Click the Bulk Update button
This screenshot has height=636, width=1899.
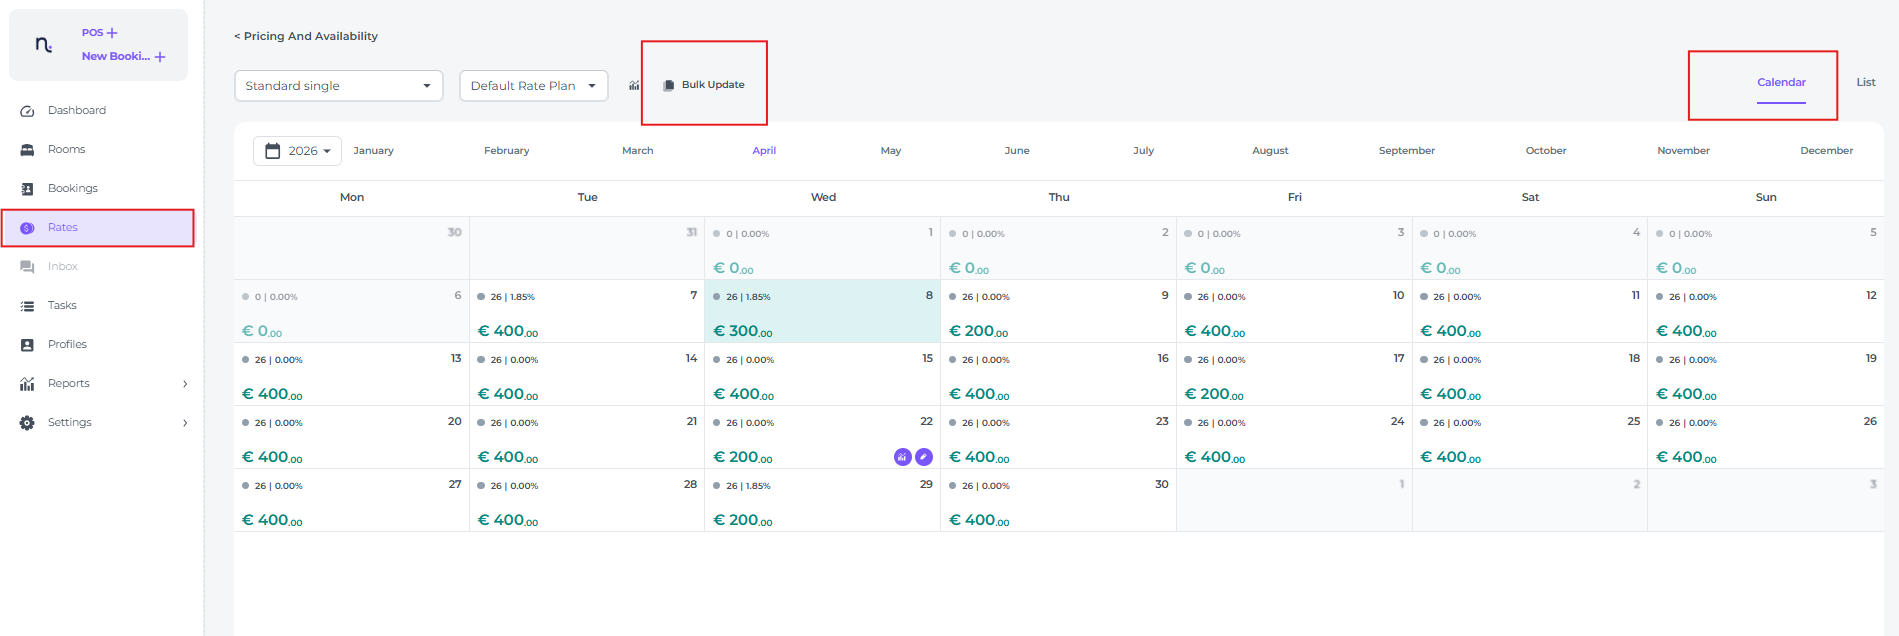tap(704, 85)
